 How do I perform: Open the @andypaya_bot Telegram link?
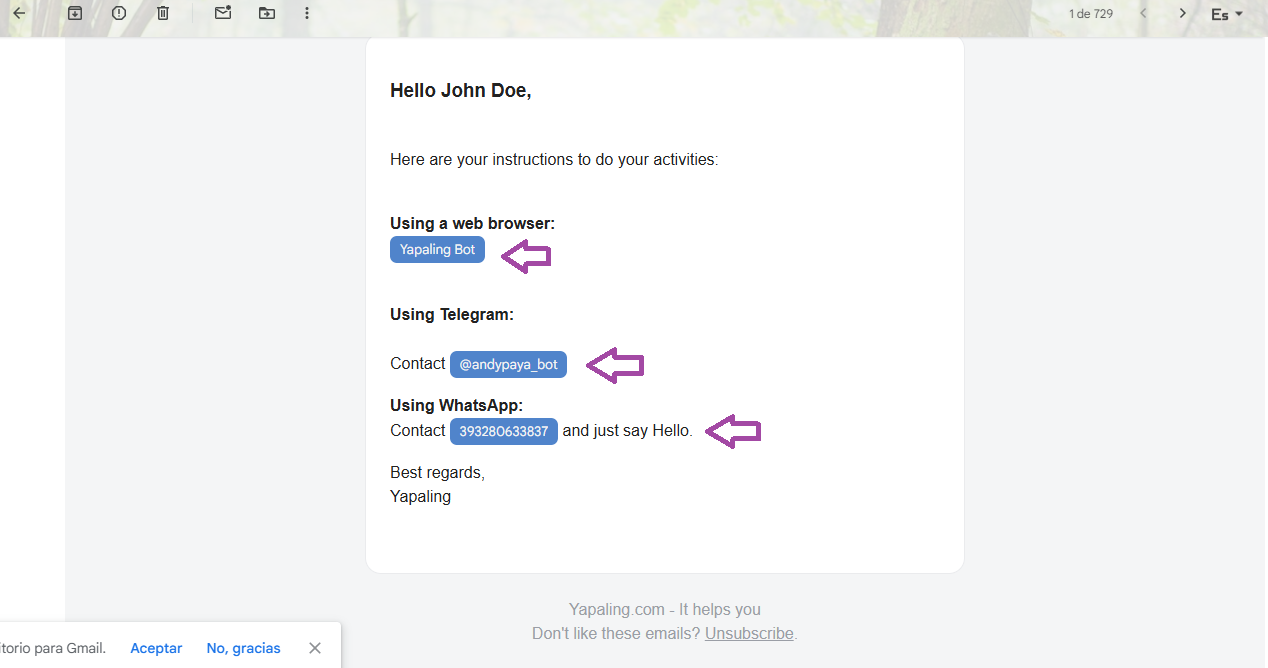[x=508, y=365]
